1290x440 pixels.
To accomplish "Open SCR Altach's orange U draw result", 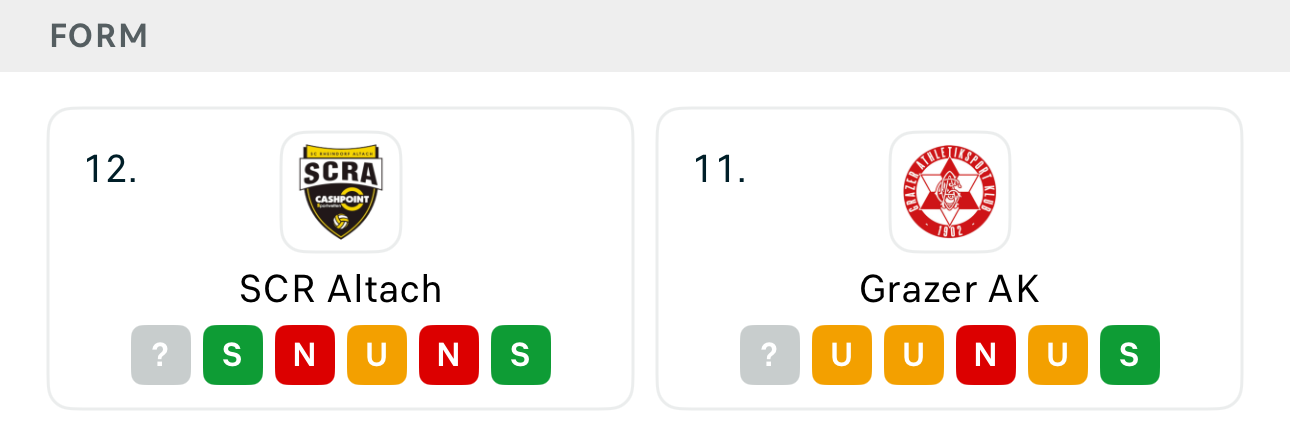I will pos(377,355).
